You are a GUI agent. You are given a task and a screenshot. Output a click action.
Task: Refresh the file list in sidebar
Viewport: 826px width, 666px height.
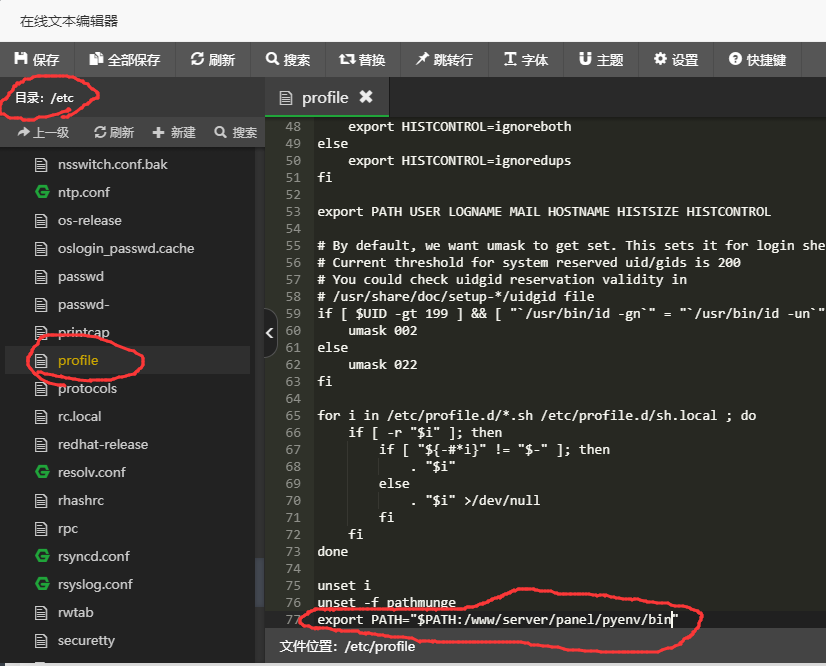click(114, 132)
